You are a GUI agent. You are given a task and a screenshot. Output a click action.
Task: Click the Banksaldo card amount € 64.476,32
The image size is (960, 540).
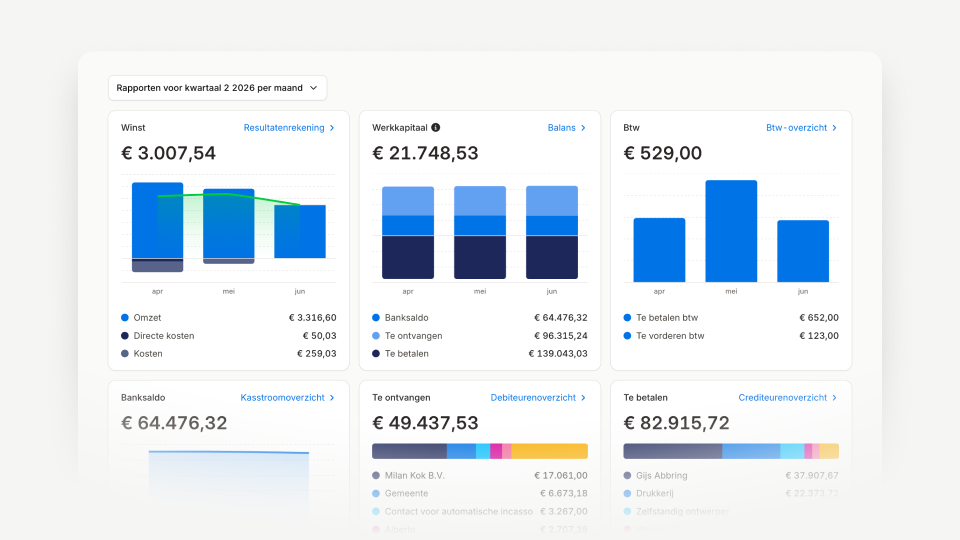tap(174, 423)
